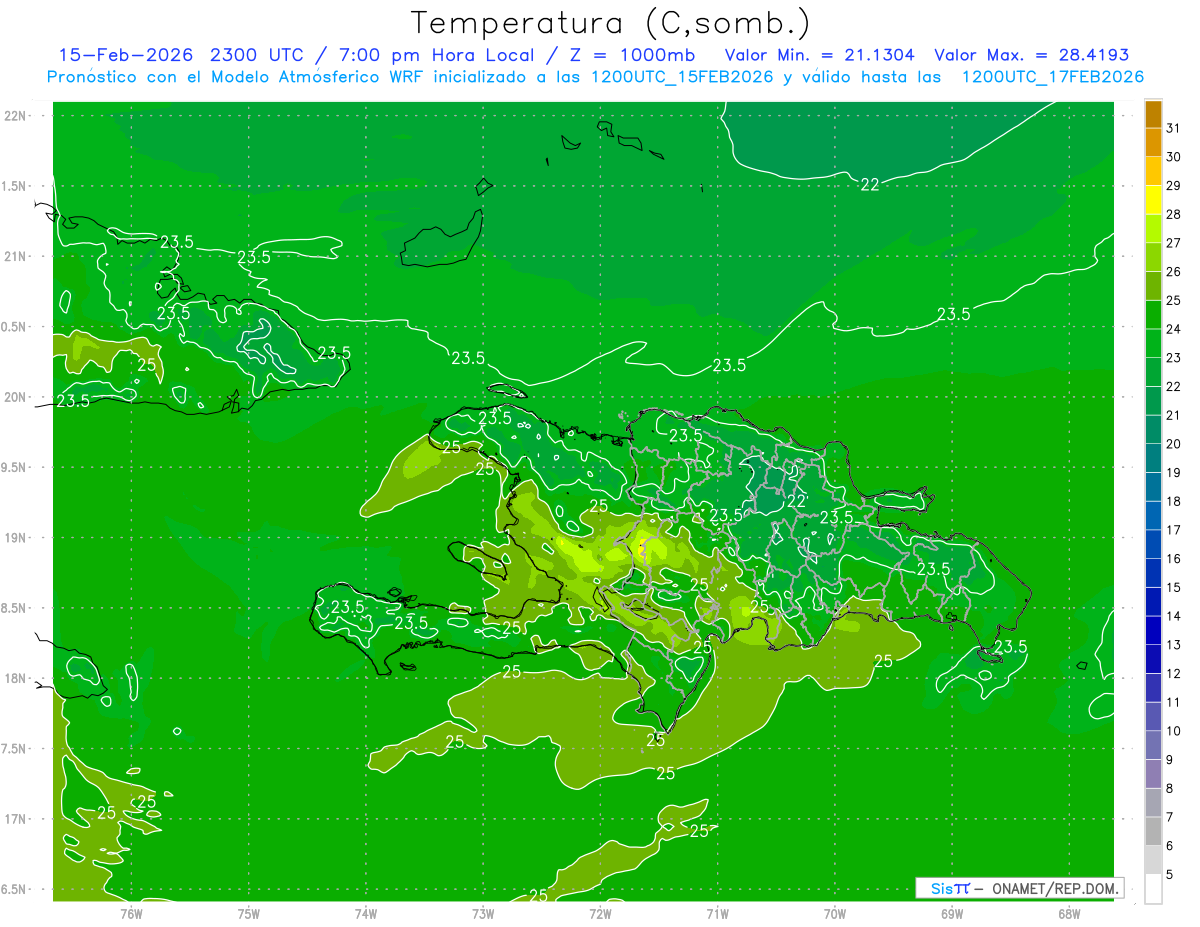Click the legend label "5"
This screenshot has width=1200, height=927.
pyautogui.click(x=1171, y=875)
